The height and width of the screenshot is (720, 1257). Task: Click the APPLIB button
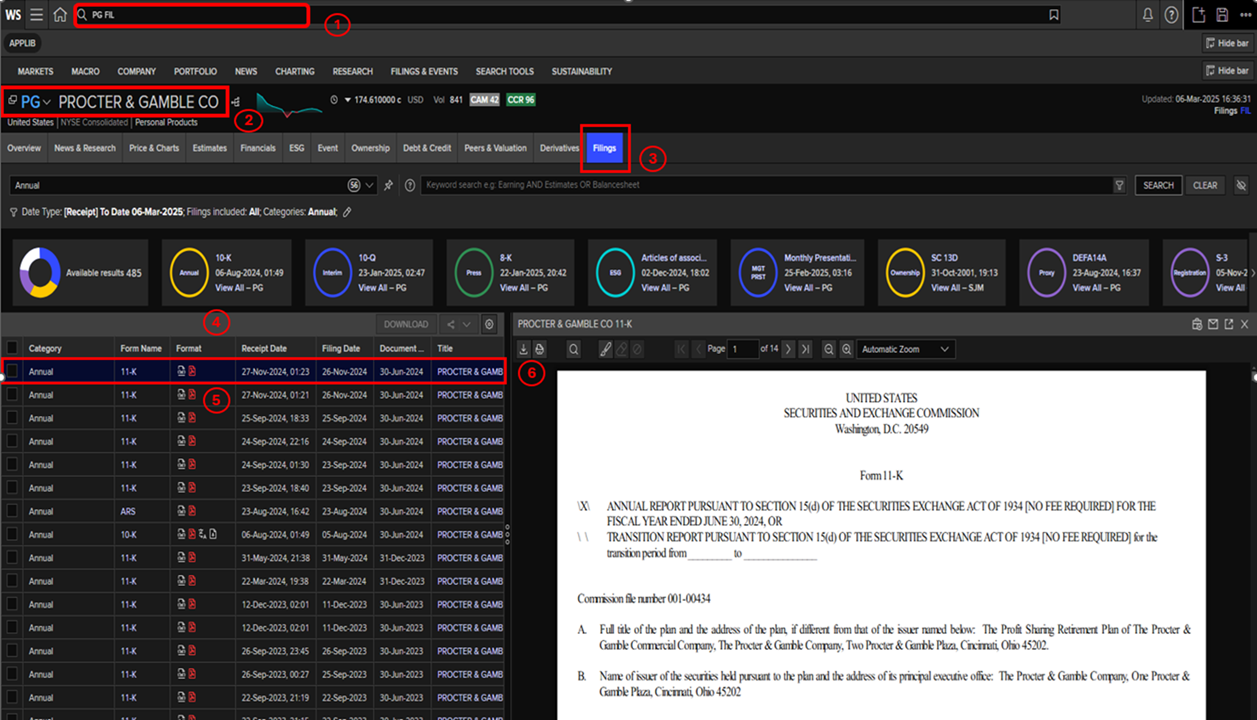click(22, 44)
